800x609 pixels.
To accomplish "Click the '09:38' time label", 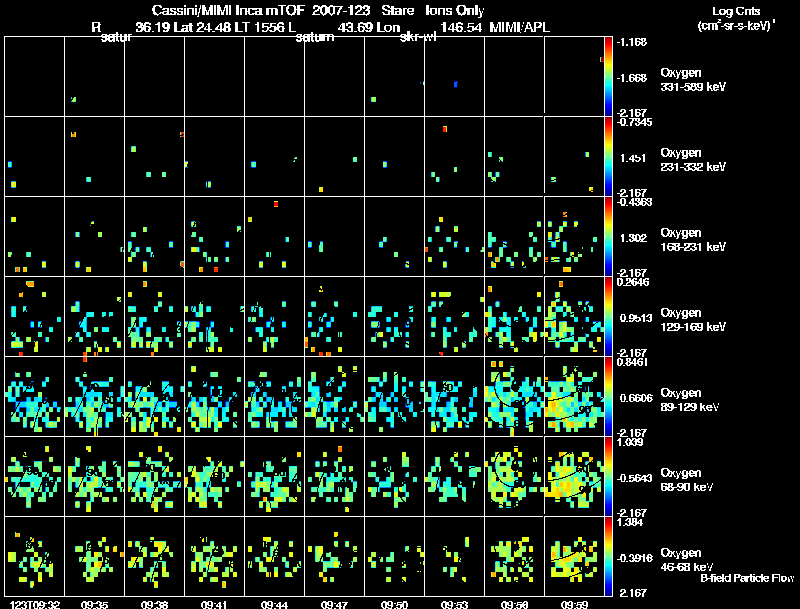I will pyautogui.click(x=154, y=604).
